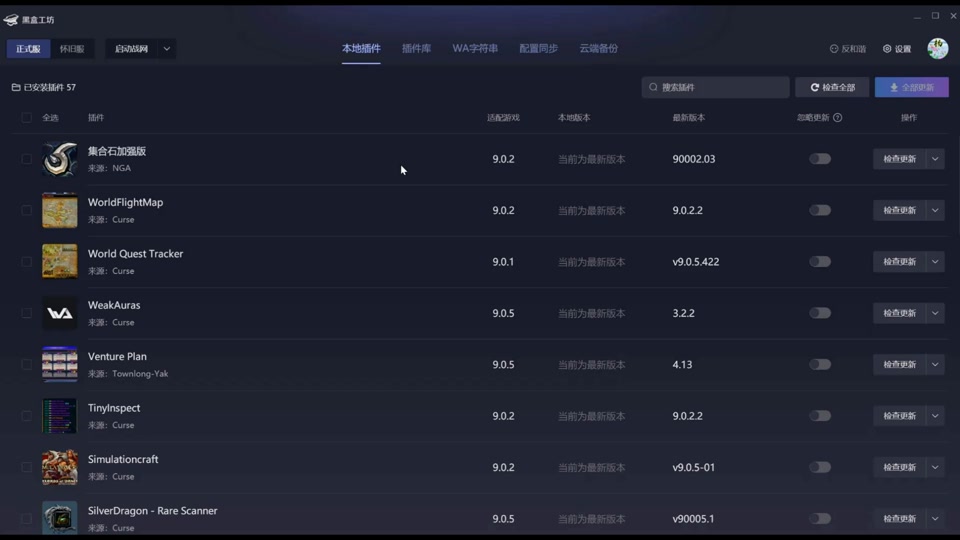
Task: Switch to 插件库 tab
Action: click(416, 48)
